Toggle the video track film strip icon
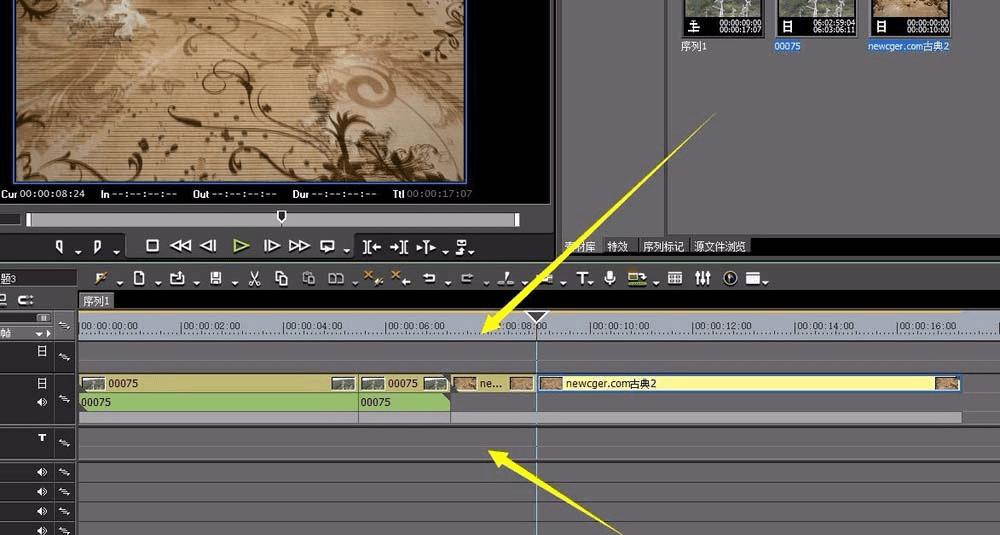This screenshot has height=535, width=1000. [x=42, y=383]
